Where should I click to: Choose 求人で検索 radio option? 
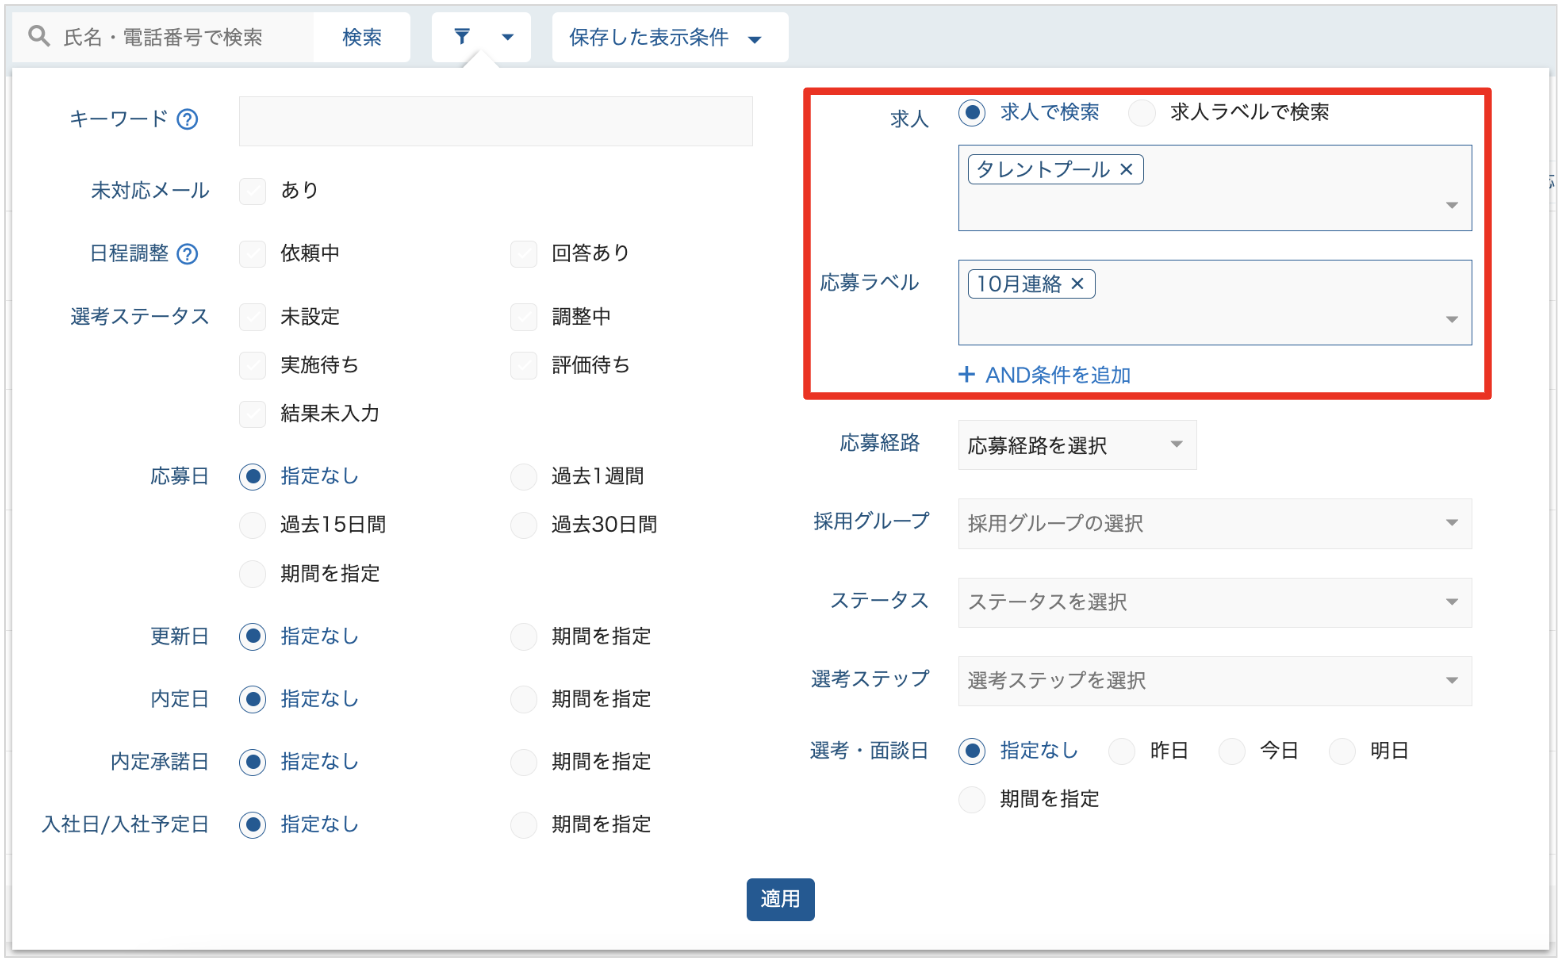pyautogui.click(x=972, y=113)
